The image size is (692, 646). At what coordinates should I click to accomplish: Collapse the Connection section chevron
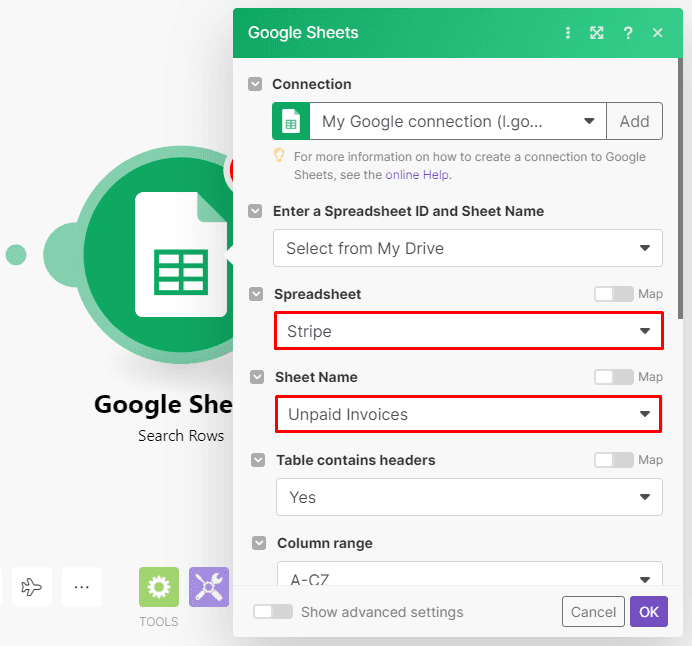[256, 85]
